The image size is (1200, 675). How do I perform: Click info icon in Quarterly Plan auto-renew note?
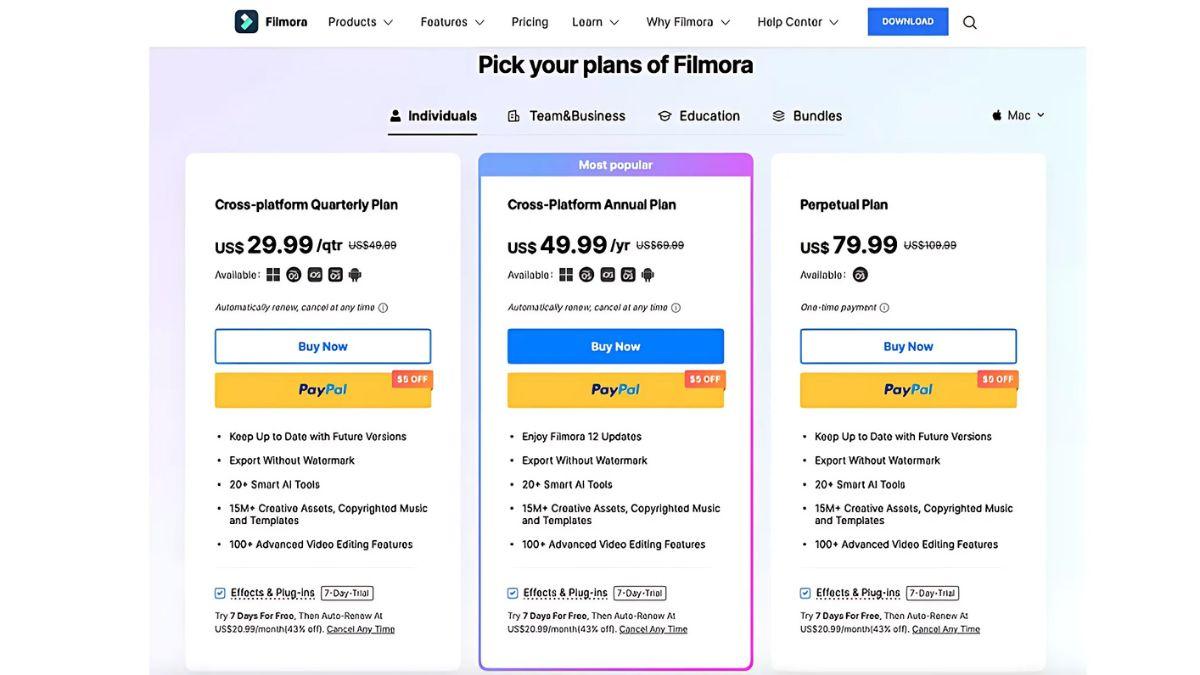pos(383,308)
